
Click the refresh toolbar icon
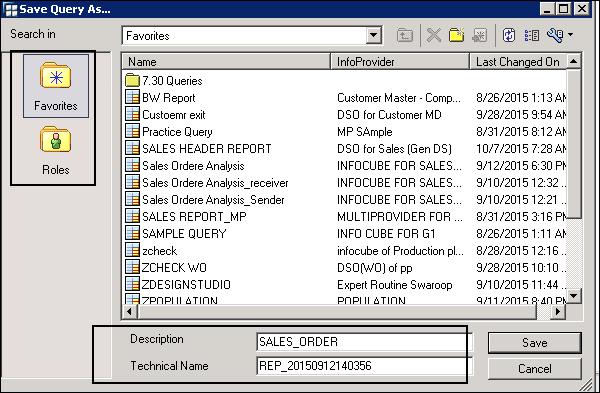click(x=509, y=36)
